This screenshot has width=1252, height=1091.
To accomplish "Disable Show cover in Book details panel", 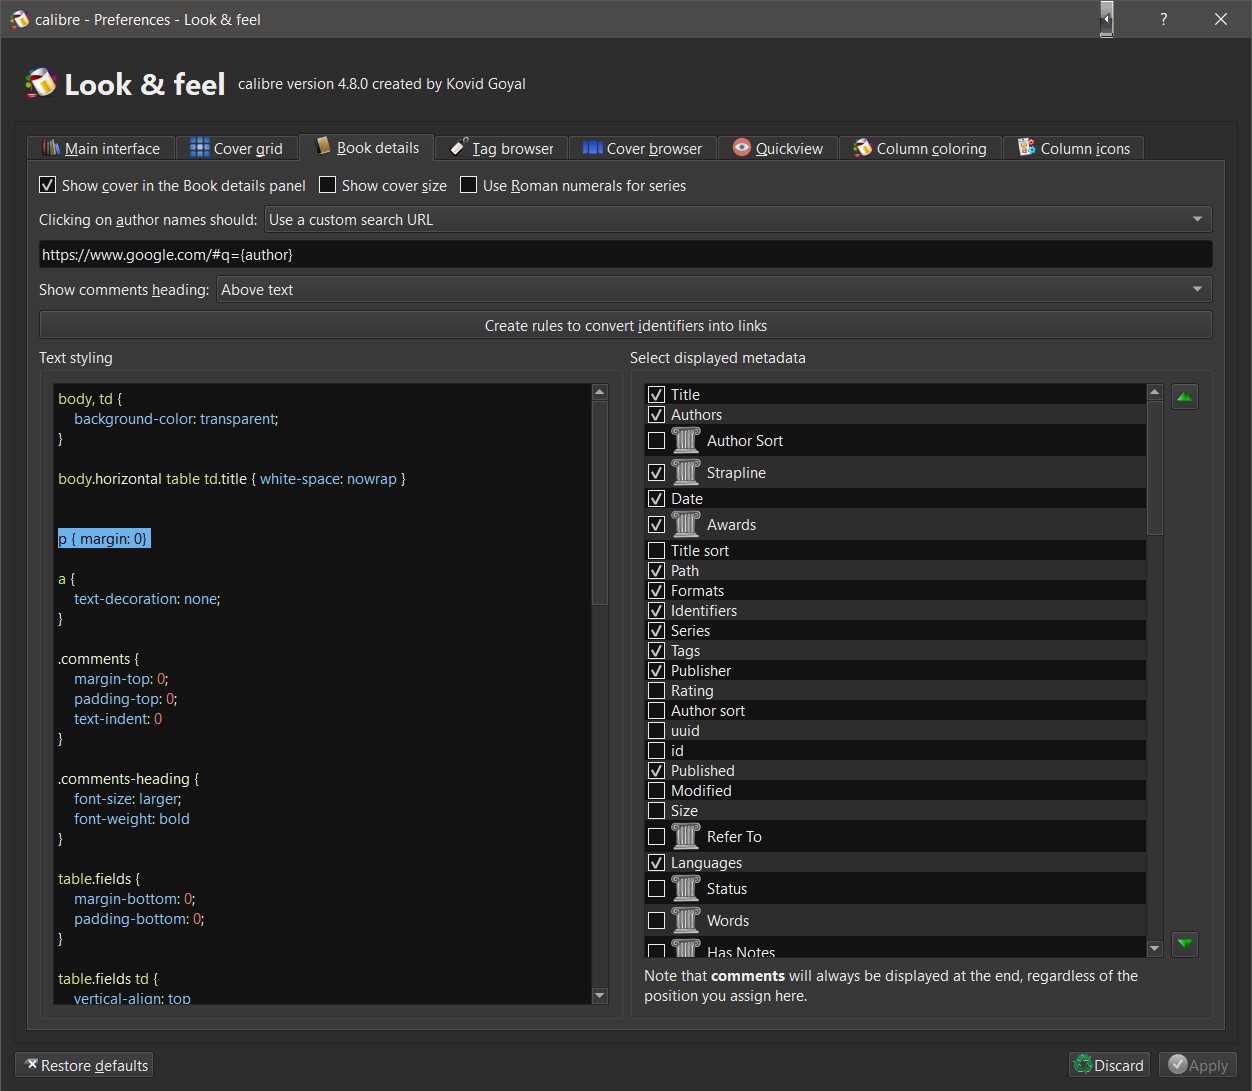I will (x=48, y=185).
